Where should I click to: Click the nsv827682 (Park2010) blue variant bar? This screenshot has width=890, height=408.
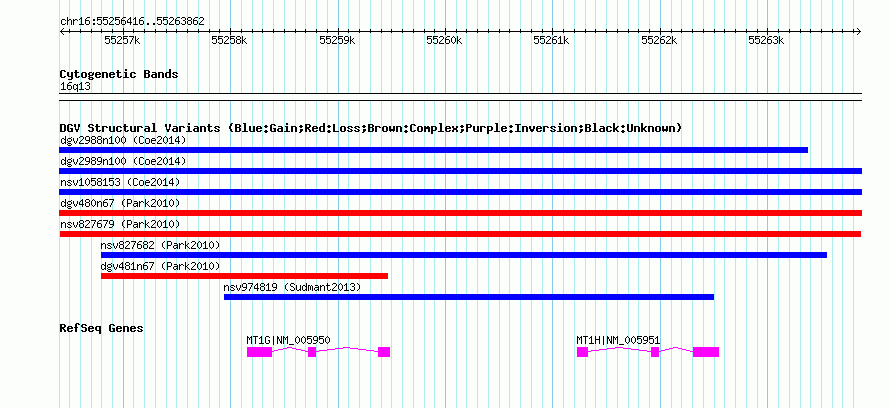pos(464,255)
